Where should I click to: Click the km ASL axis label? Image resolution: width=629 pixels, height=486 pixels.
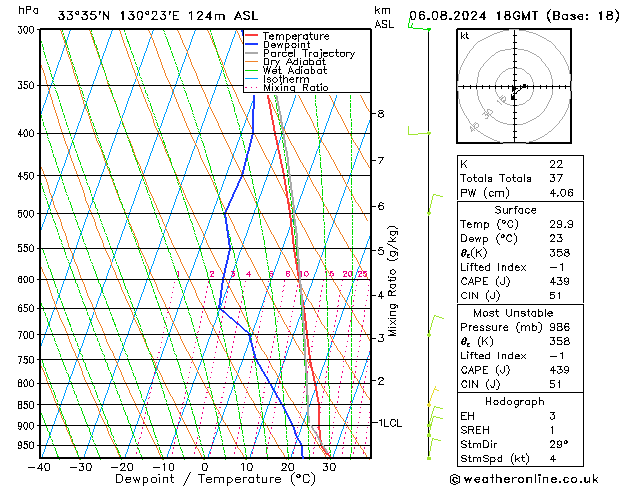384,17
